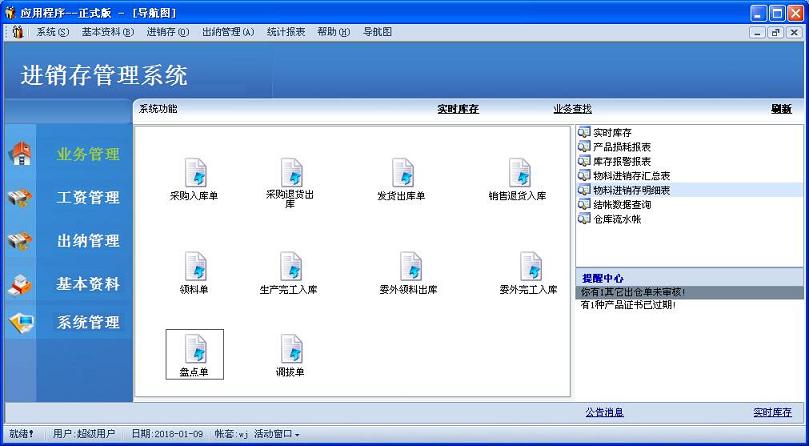The width and height of the screenshot is (809, 446).
Task: Click the 就绪! status text
Action: pos(22,434)
